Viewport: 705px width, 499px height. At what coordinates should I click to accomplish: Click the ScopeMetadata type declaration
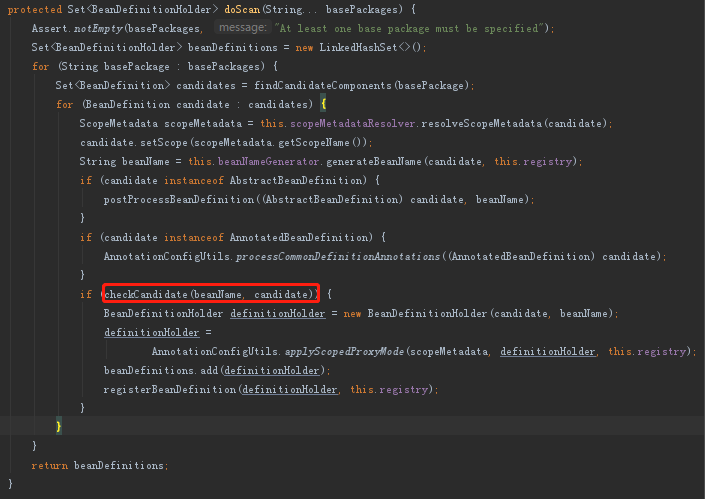(119, 123)
